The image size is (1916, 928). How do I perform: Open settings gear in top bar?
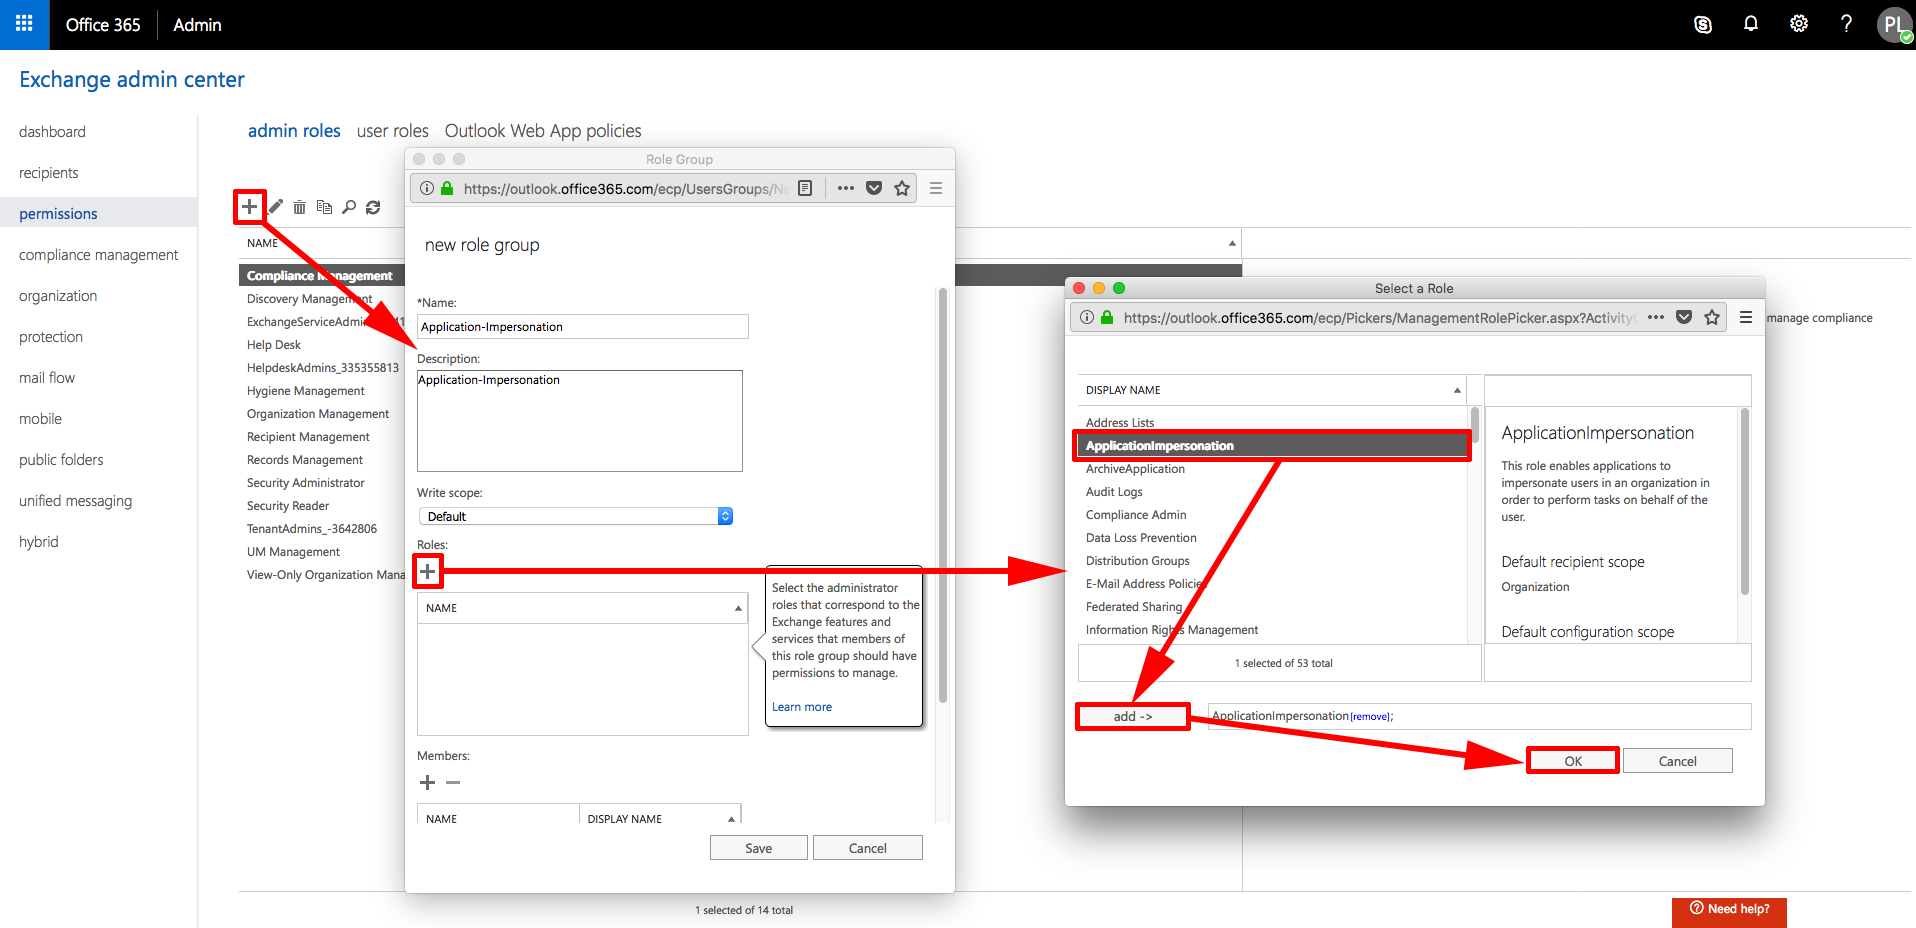(1799, 24)
